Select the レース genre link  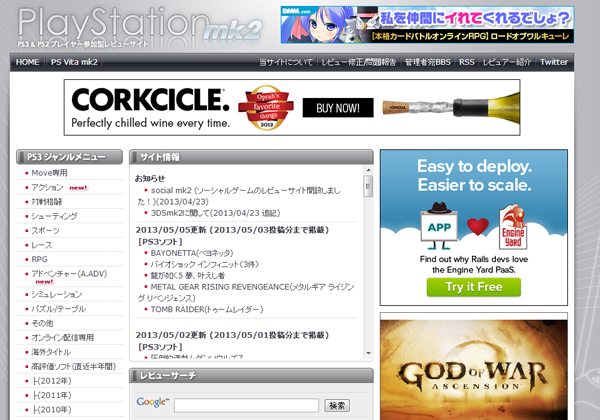pyautogui.click(x=41, y=245)
